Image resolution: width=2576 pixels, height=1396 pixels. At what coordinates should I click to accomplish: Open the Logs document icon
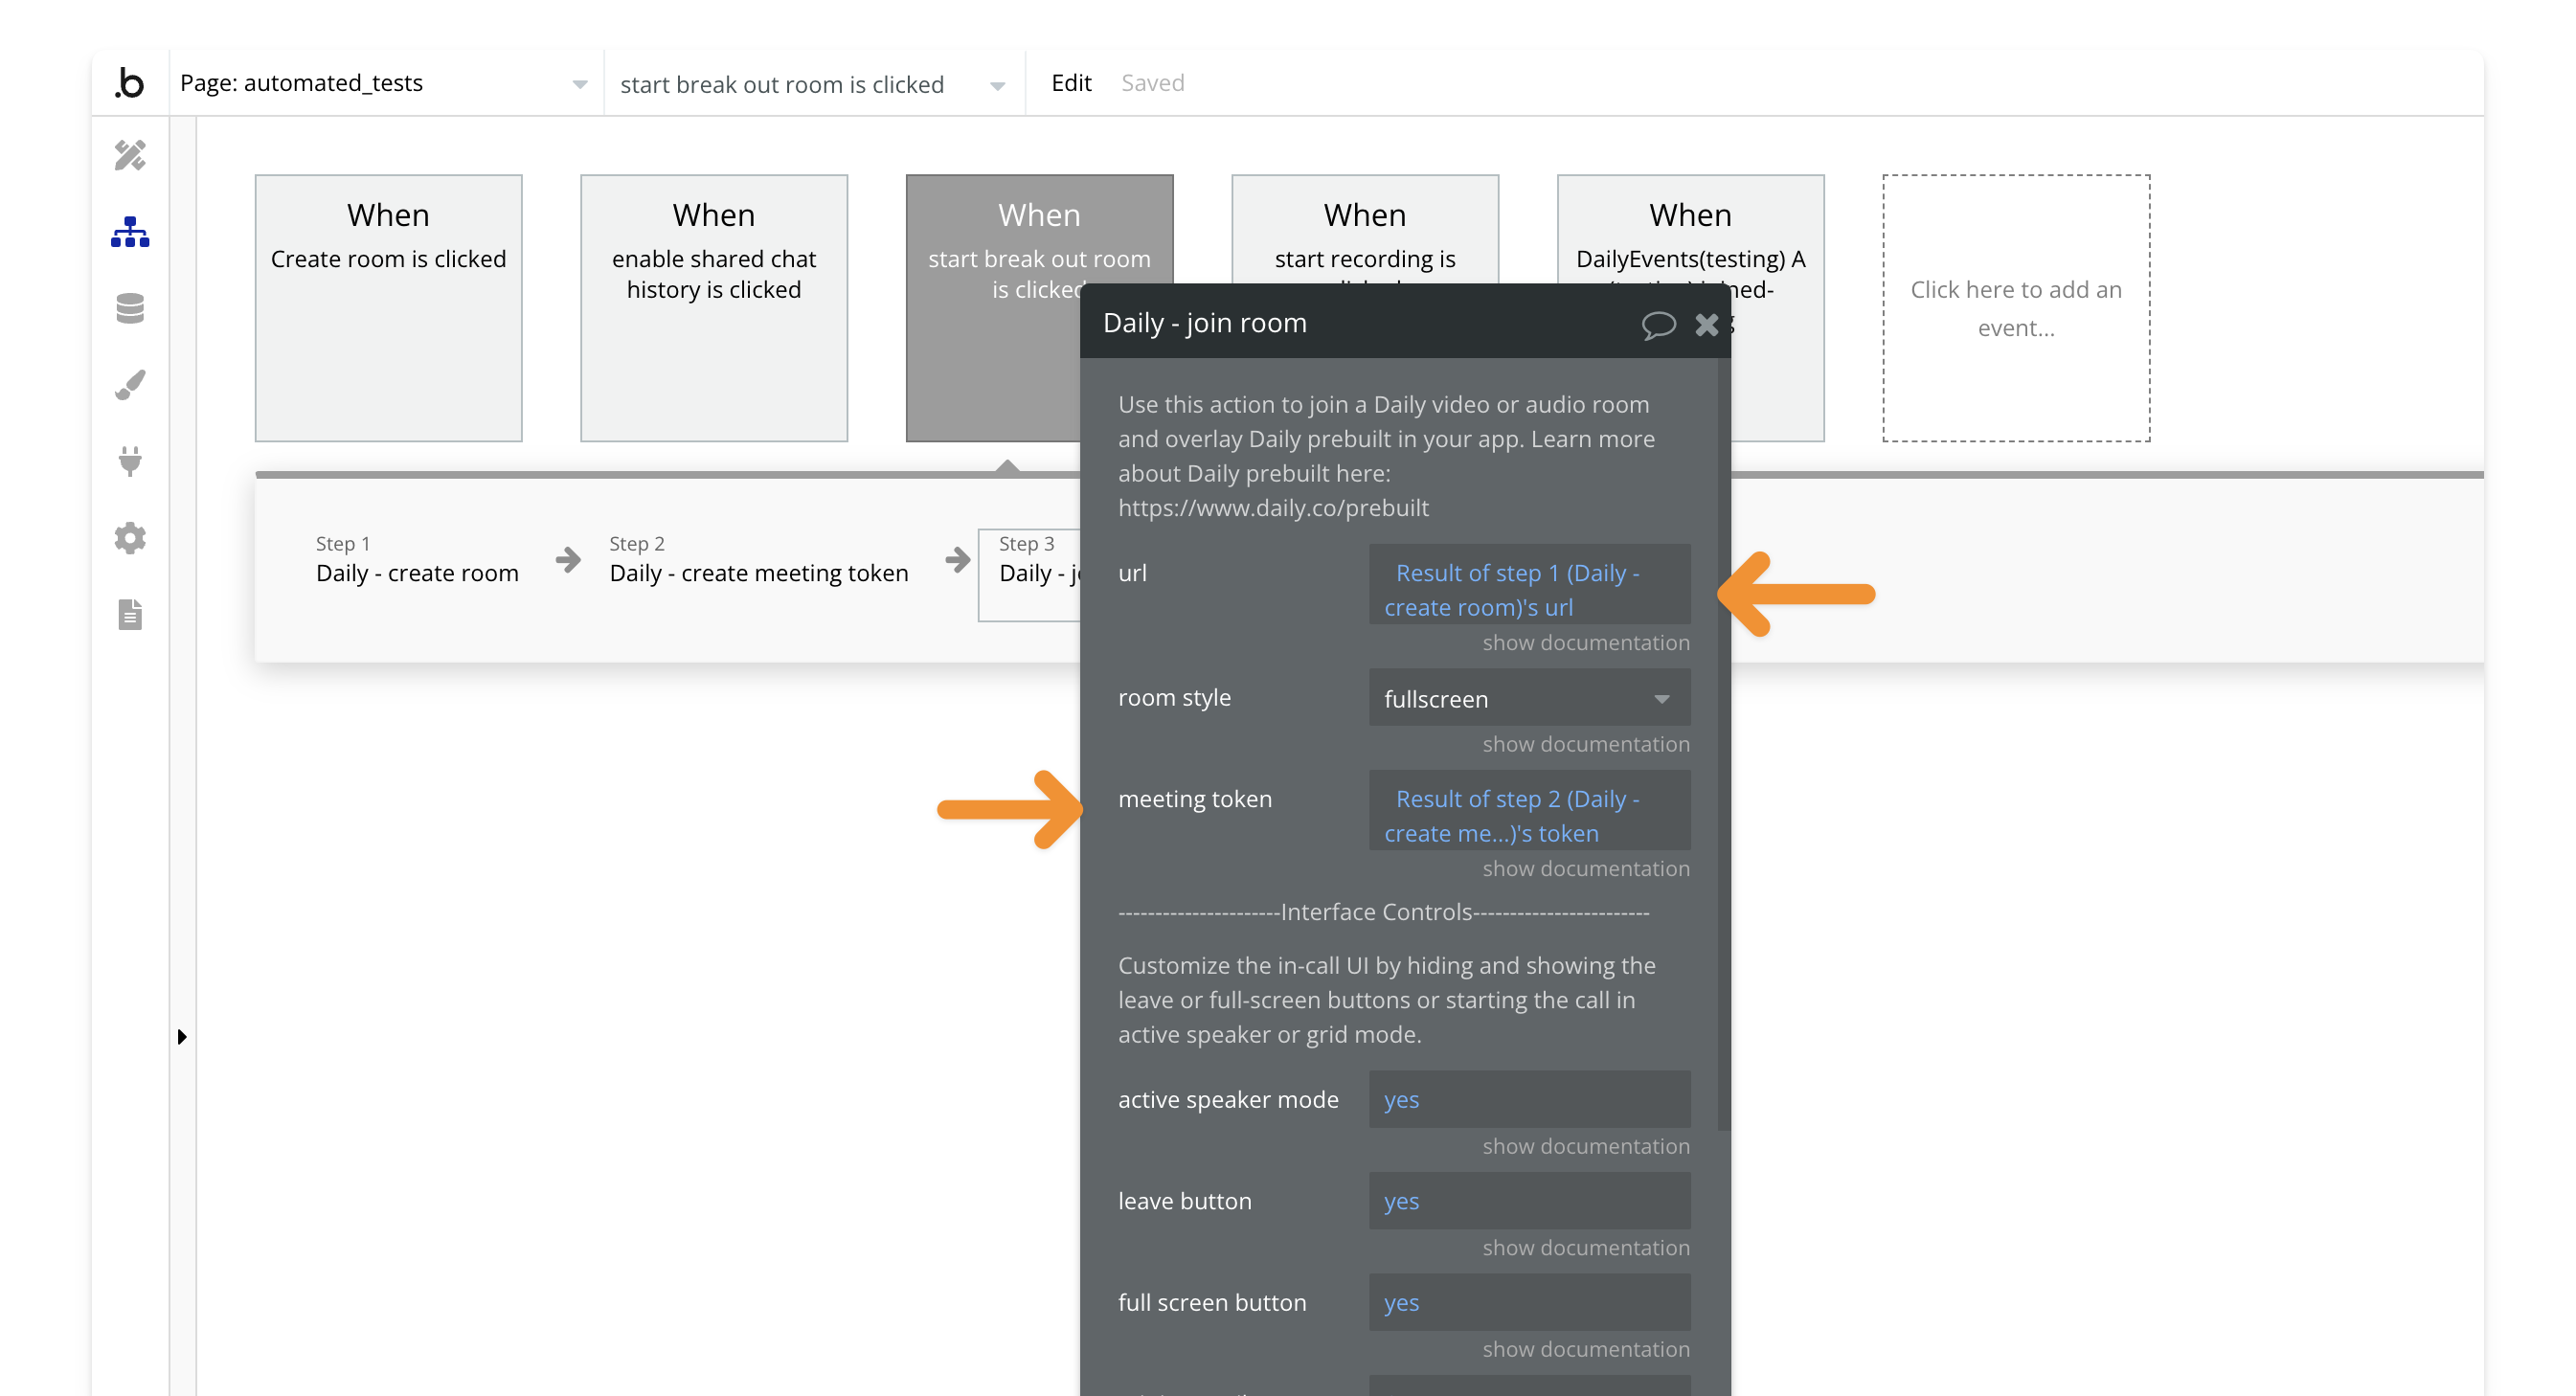(x=130, y=614)
